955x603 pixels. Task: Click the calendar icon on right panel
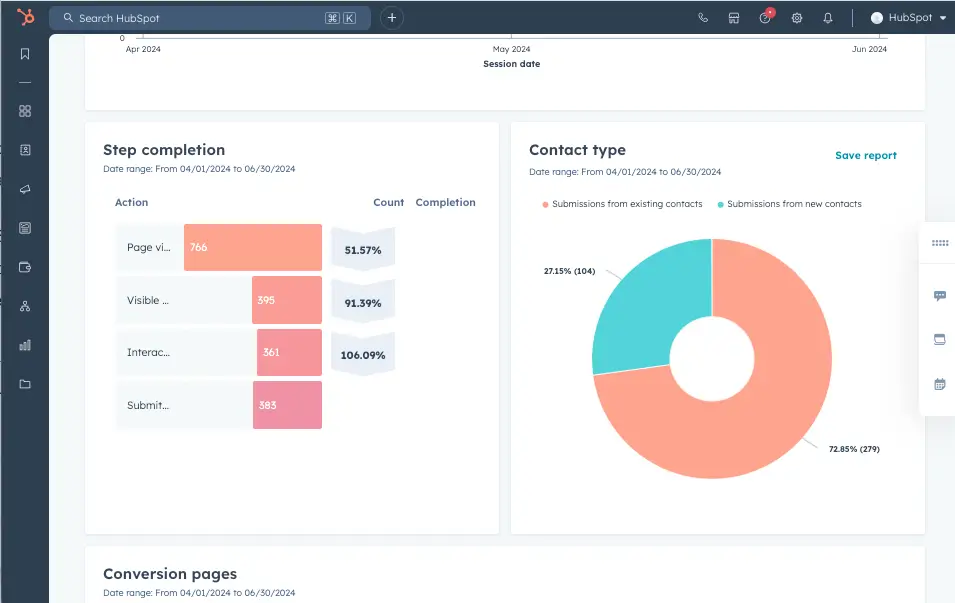(x=939, y=384)
